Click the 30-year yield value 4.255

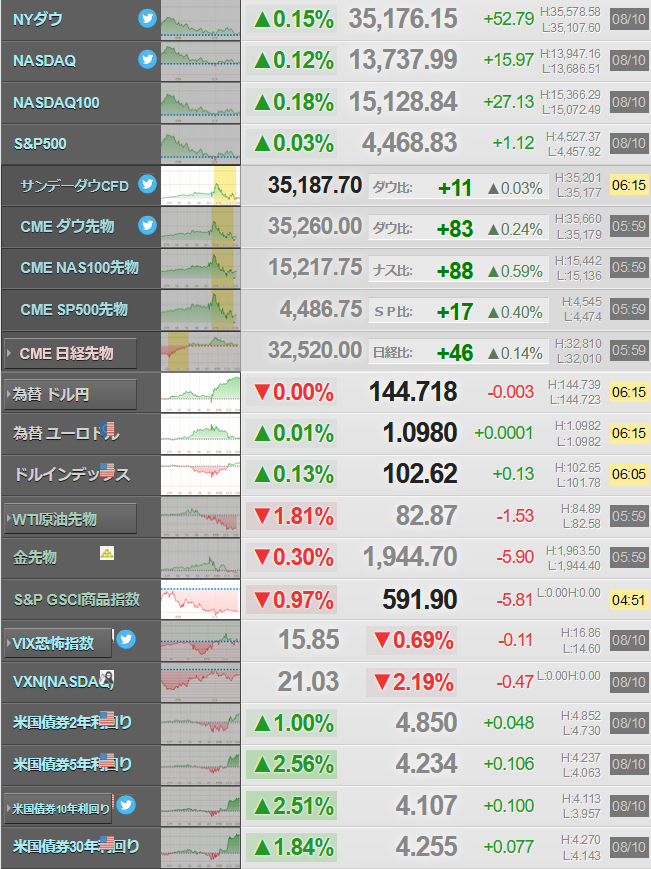click(426, 846)
